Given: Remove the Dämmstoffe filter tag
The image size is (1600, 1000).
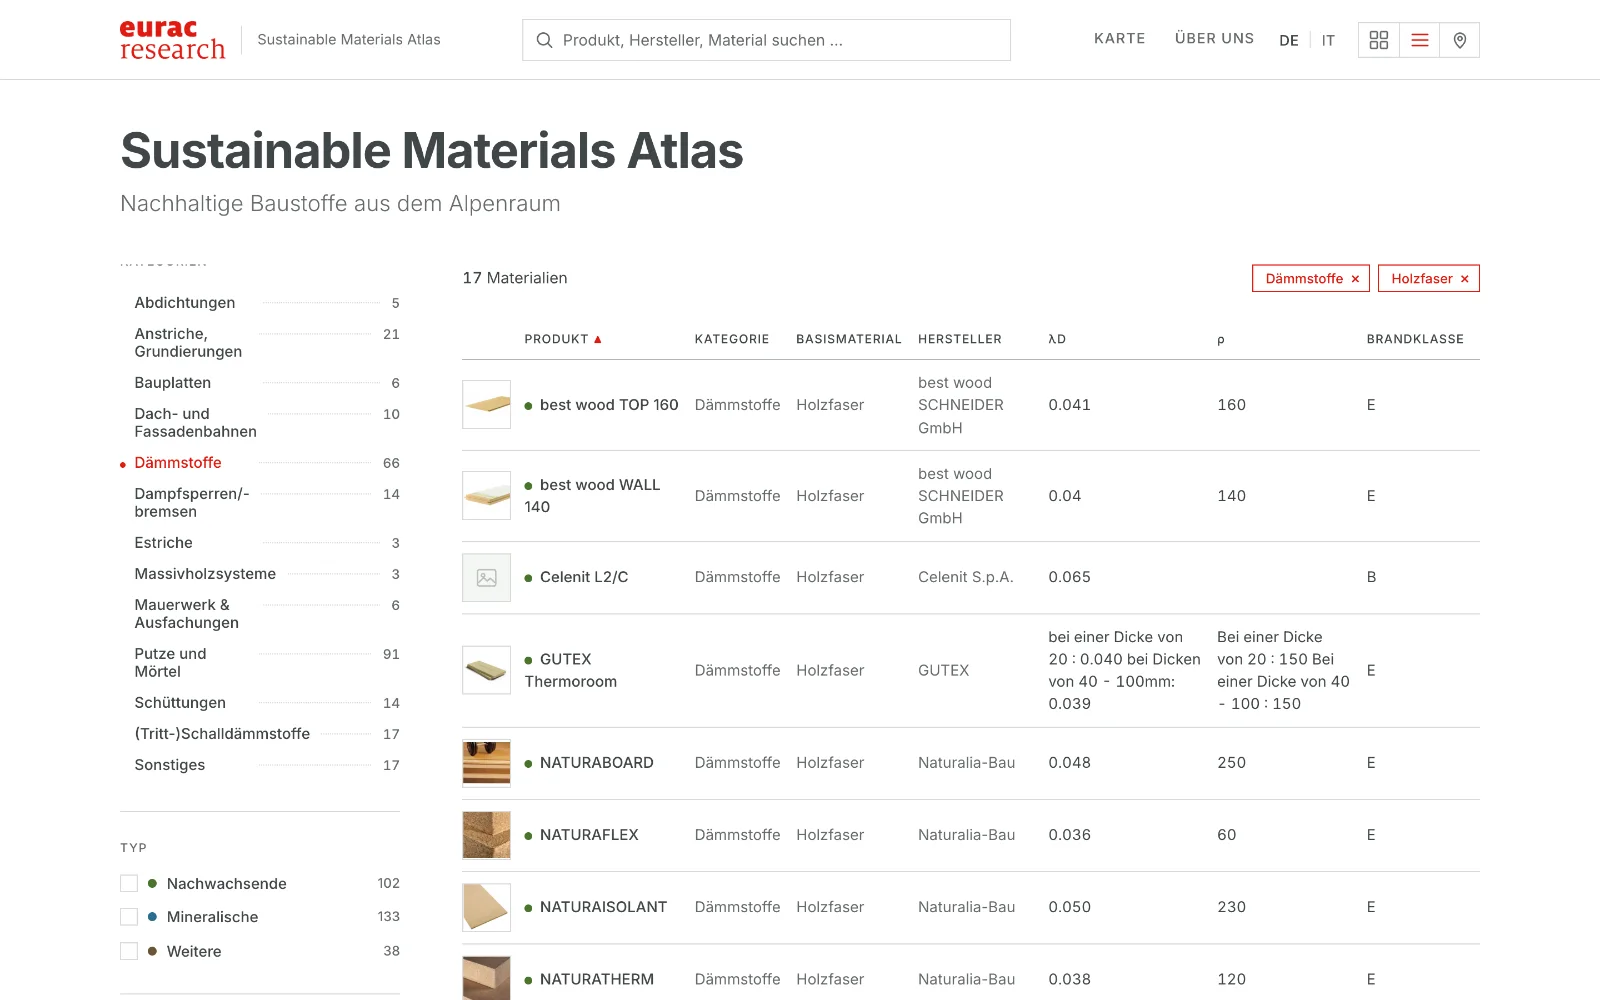Looking at the screenshot, I should pos(1355,279).
